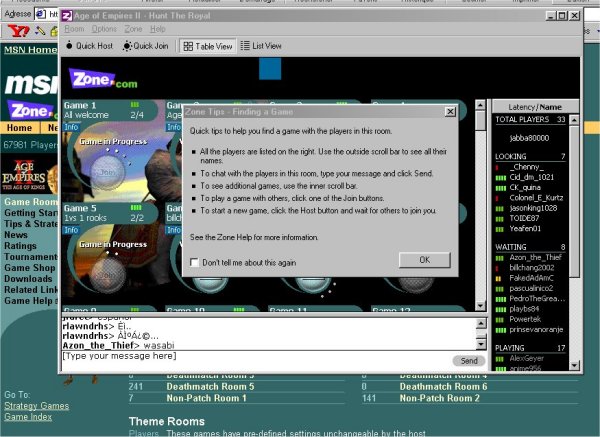Click the red latency icon beside Colonel_E_Kurtz
Image resolution: width=600 pixels, height=437 pixels.
pos(497,198)
